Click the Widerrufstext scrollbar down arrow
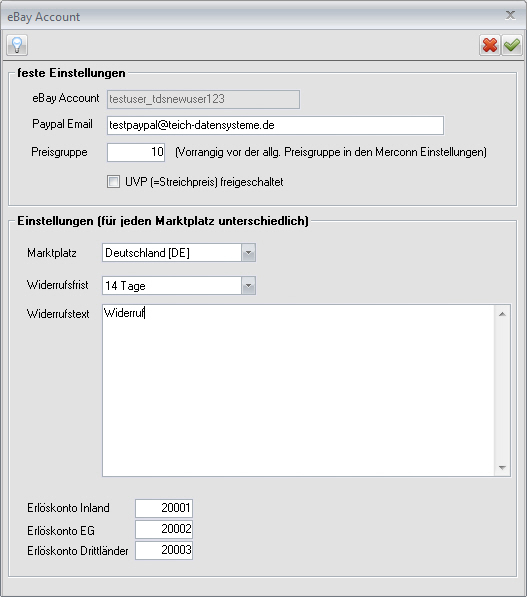 tap(502, 468)
